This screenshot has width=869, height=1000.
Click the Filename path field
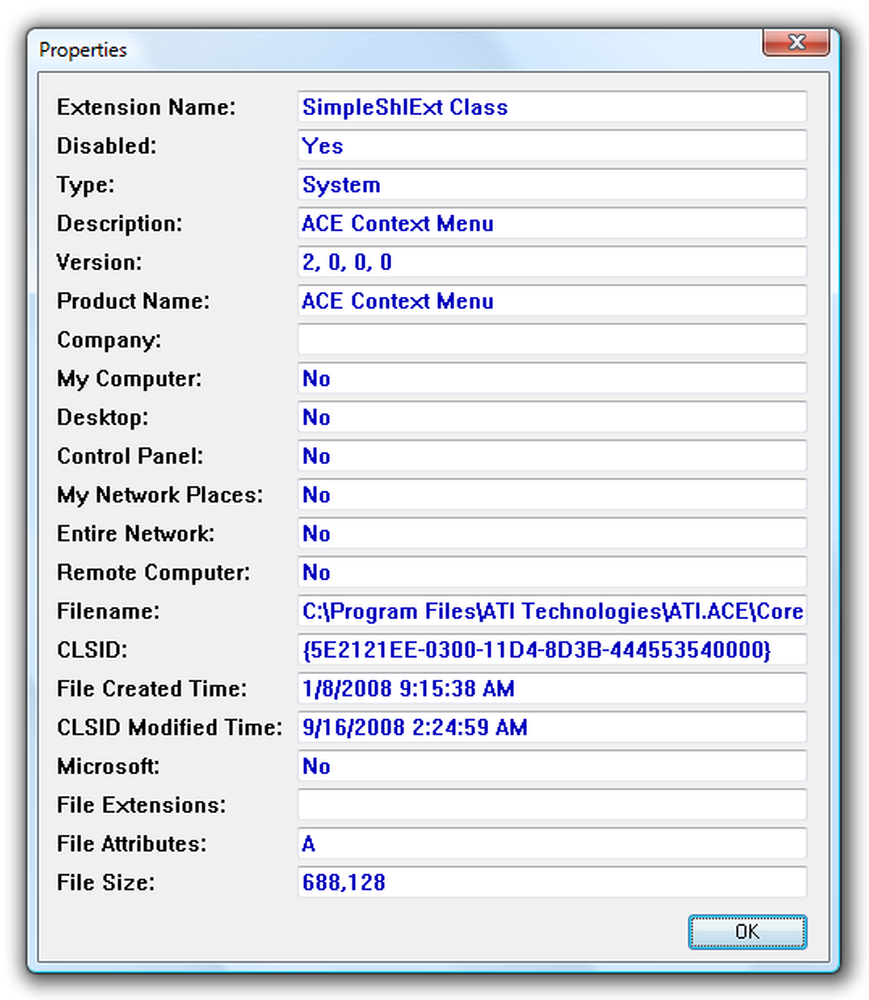point(552,611)
